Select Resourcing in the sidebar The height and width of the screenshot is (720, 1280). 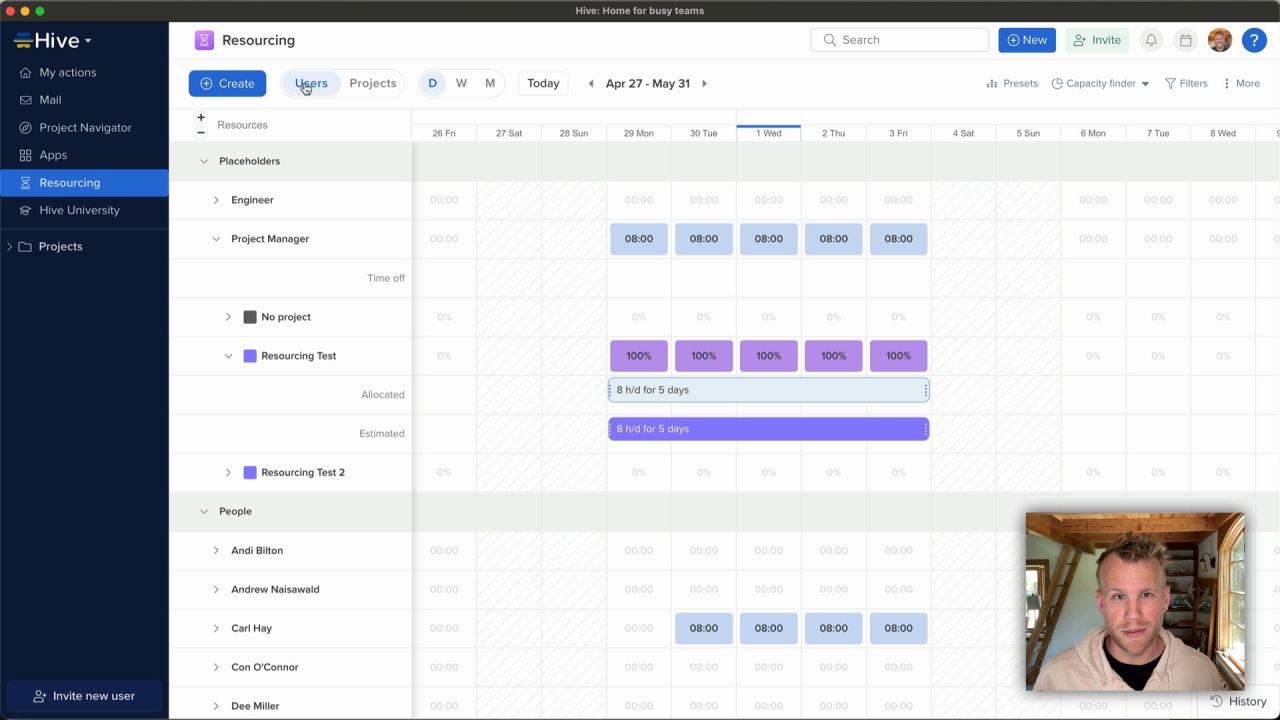pos(84,183)
